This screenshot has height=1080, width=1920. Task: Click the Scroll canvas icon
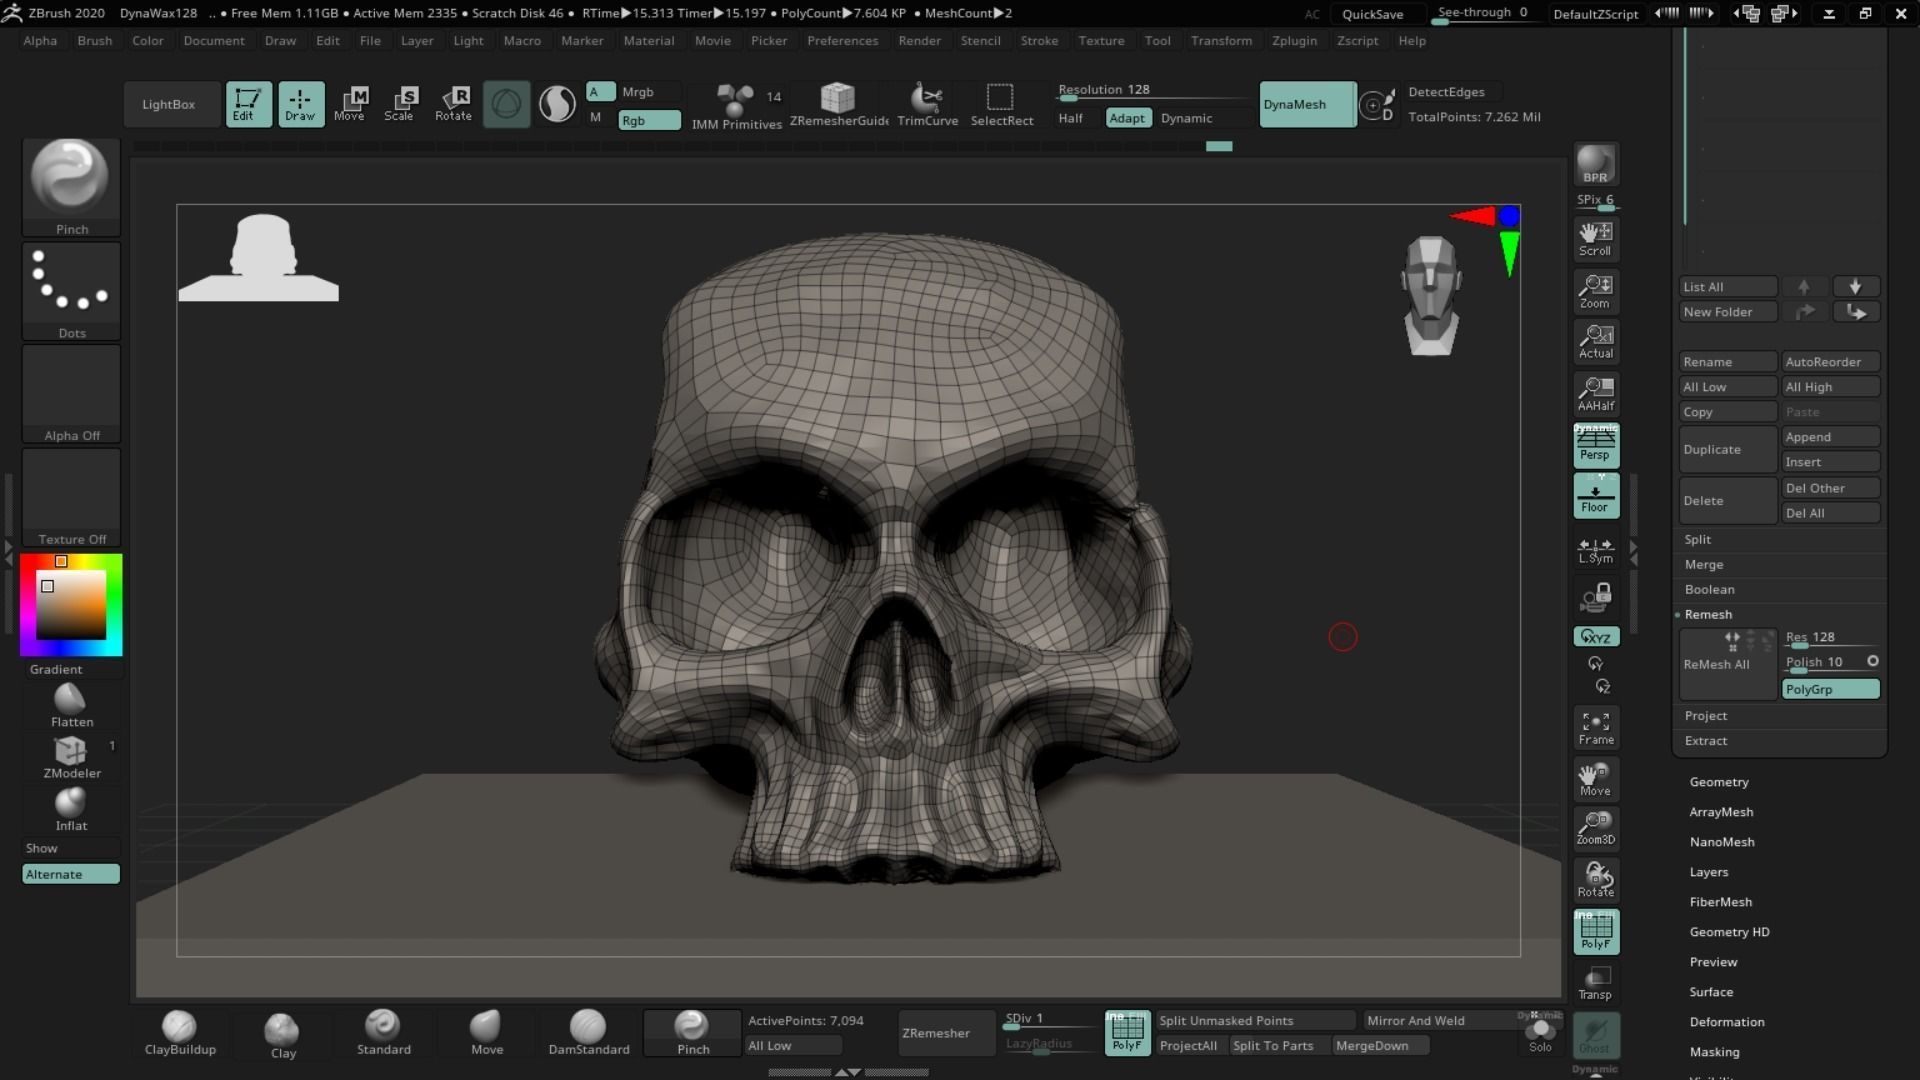tap(1595, 239)
